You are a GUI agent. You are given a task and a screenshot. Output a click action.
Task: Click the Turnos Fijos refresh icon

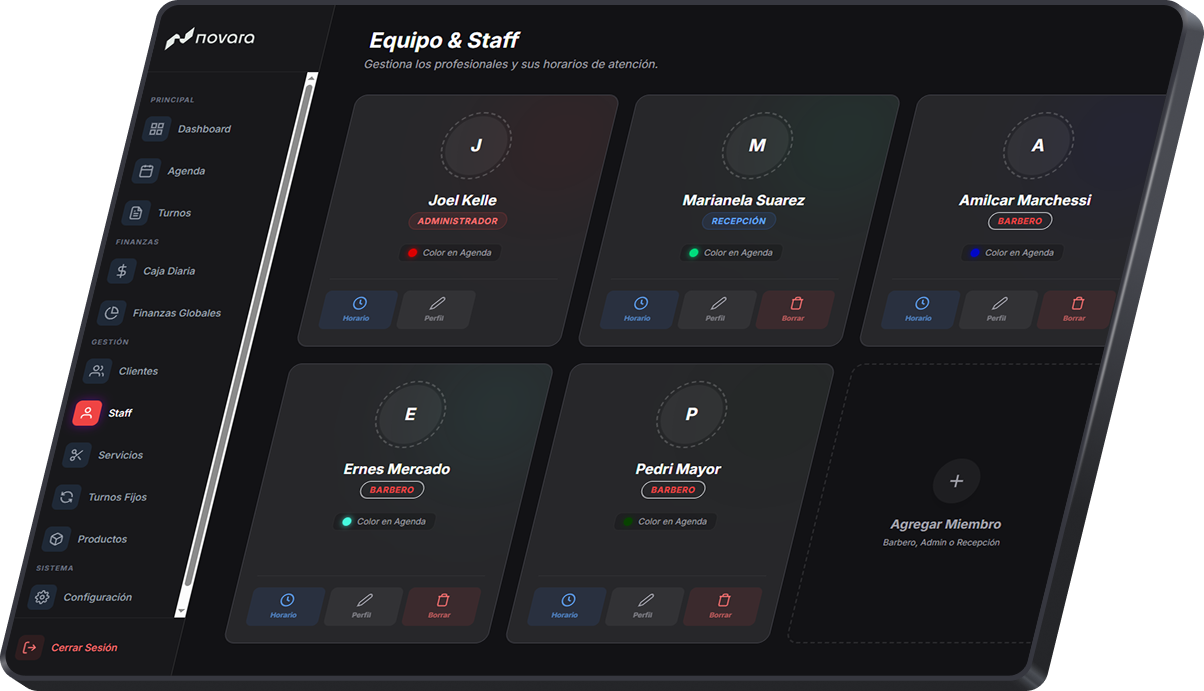66,497
